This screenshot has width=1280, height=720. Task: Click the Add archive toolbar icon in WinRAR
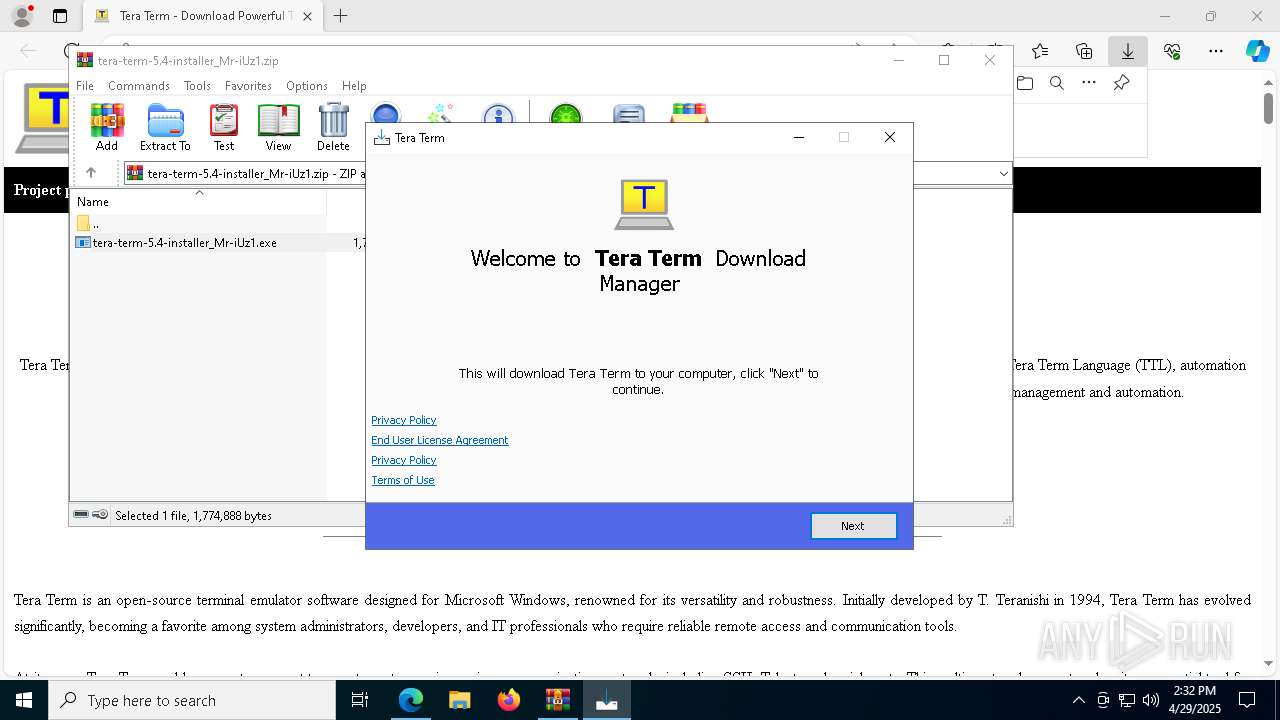(x=107, y=127)
